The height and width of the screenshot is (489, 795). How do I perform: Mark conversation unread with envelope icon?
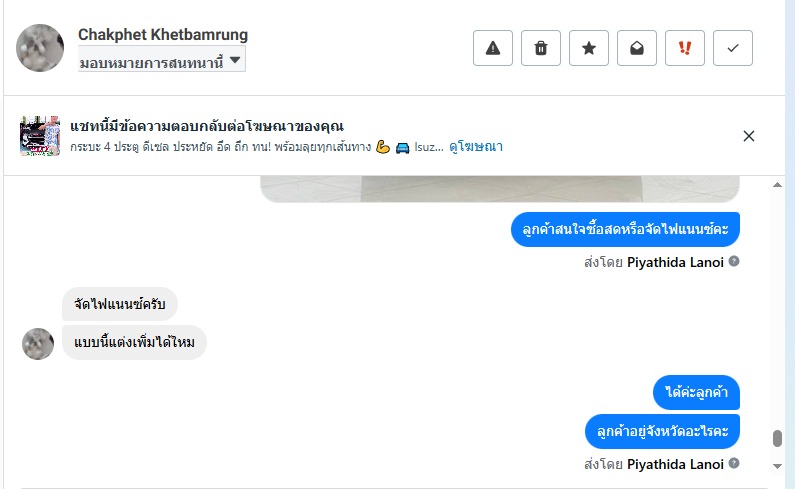click(637, 48)
